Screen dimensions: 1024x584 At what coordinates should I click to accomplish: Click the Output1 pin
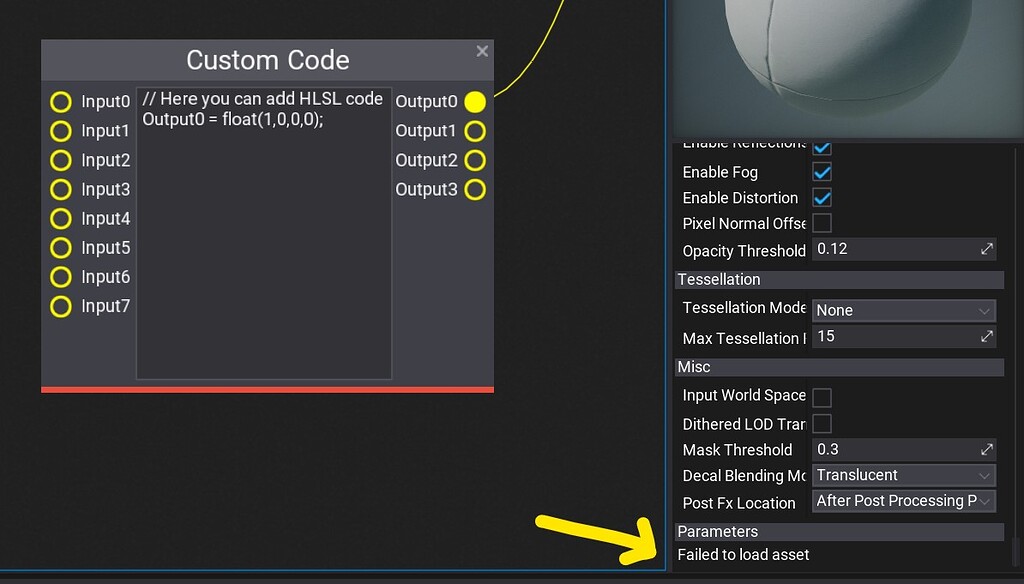point(475,130)
